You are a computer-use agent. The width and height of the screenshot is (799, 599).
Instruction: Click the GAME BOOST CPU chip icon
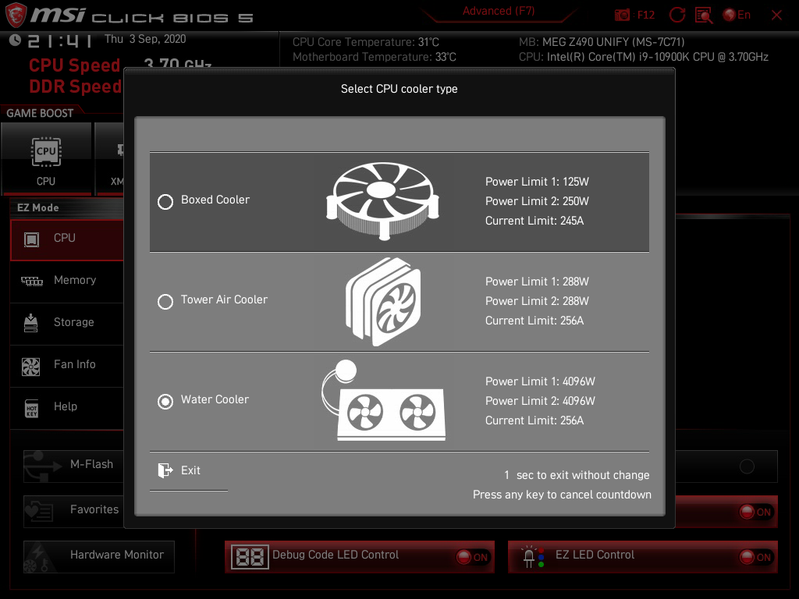click(46, 151)
